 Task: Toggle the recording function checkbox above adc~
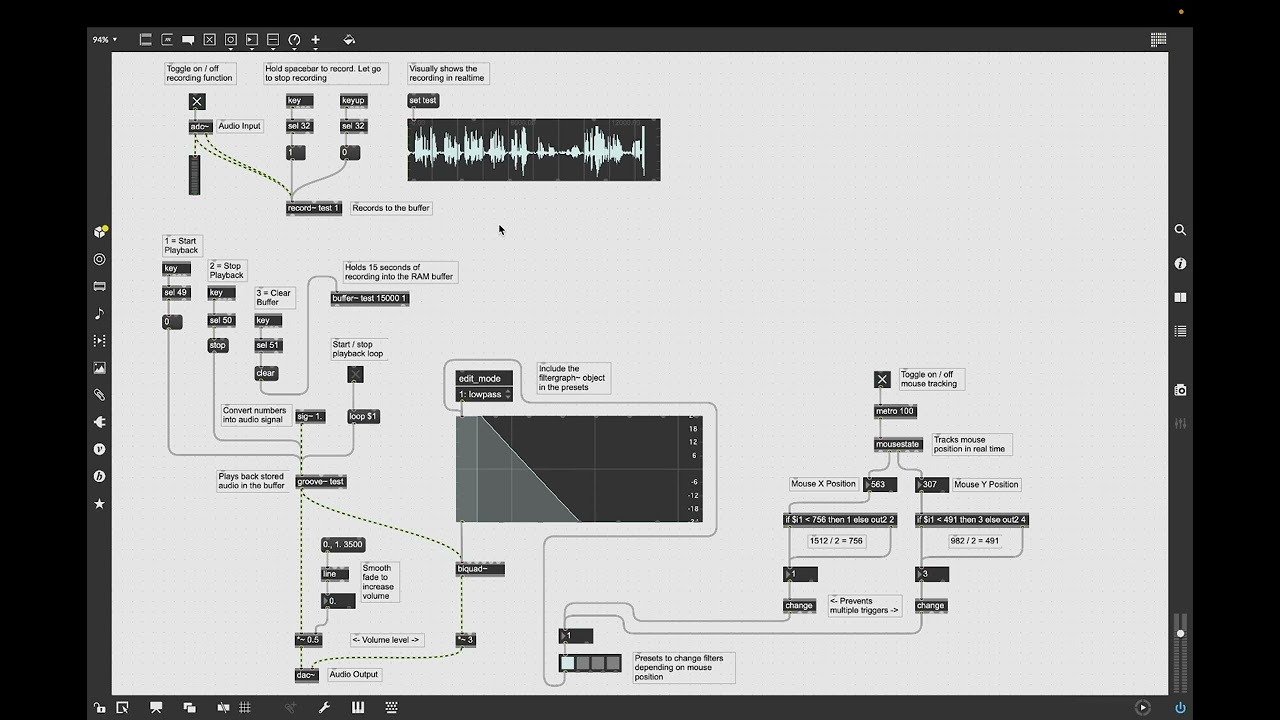tap(197, 101)
